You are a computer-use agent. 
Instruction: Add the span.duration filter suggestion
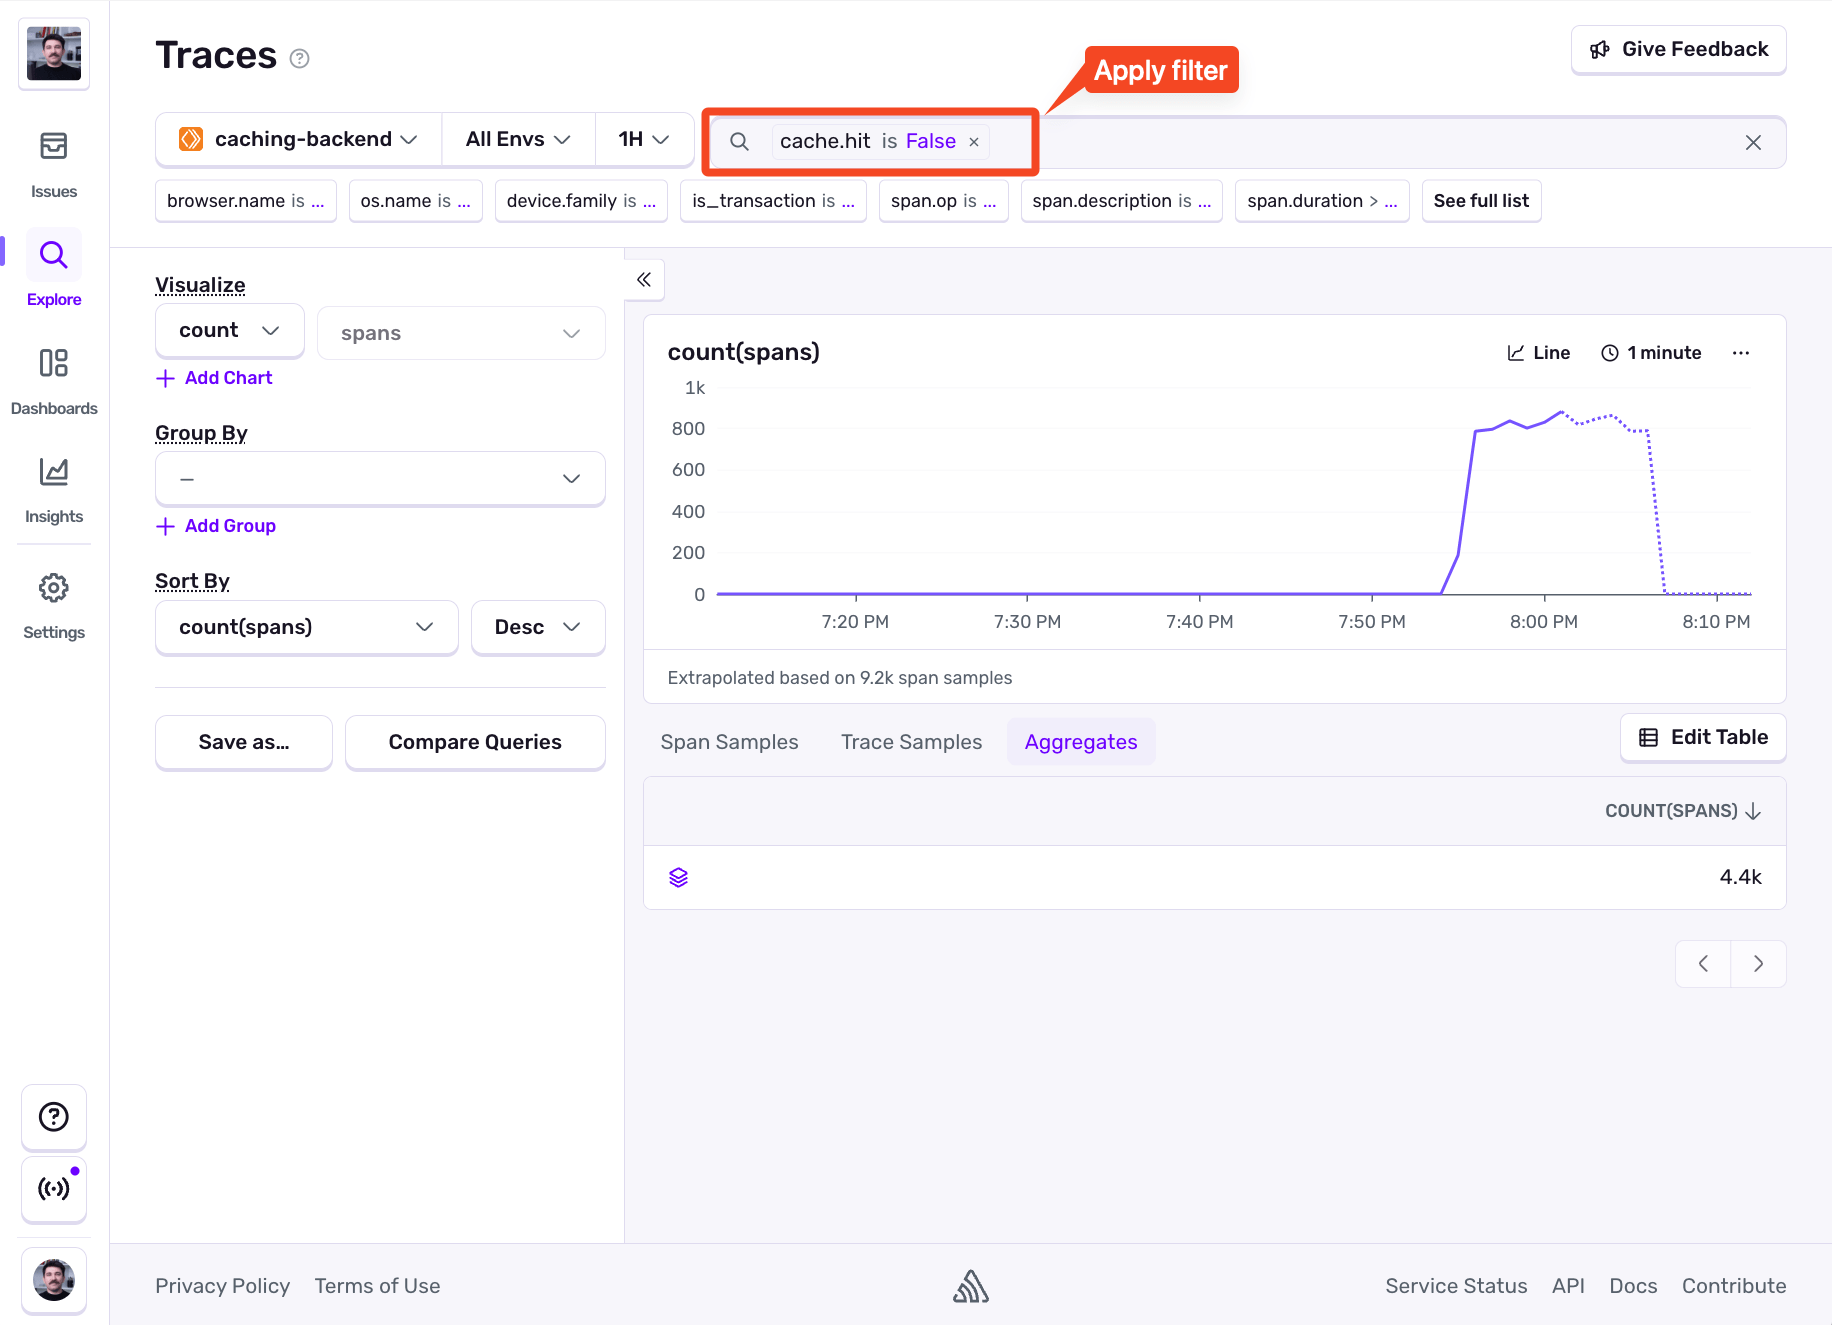point(1322,201)
